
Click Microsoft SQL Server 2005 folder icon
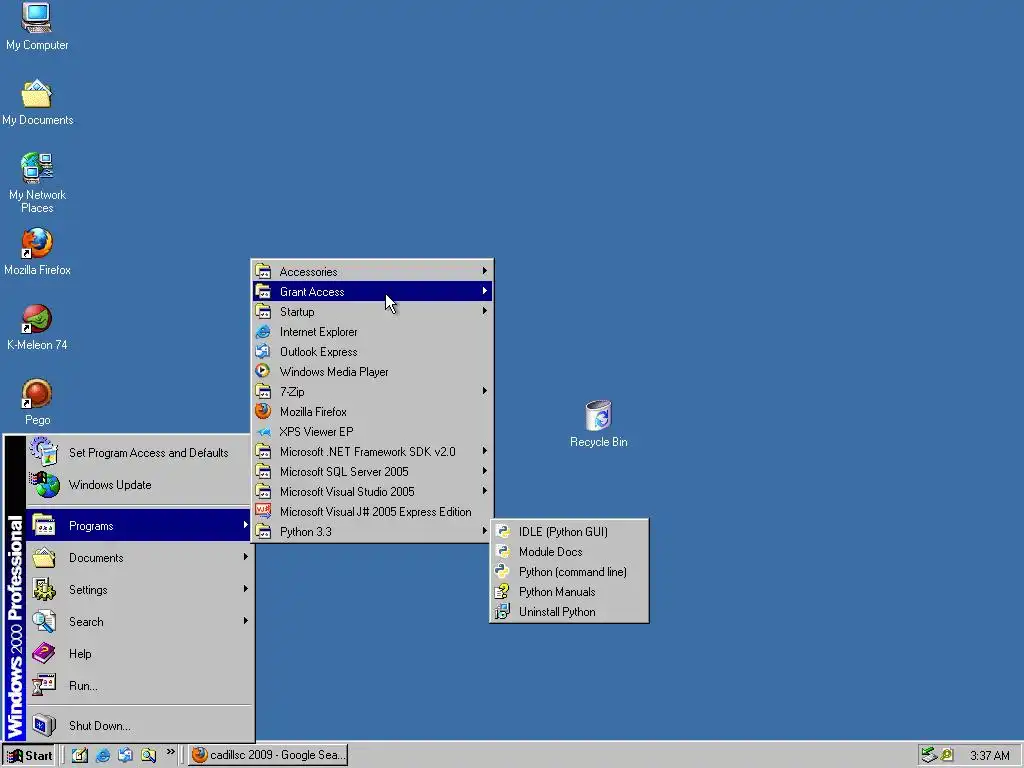[263, 472]
